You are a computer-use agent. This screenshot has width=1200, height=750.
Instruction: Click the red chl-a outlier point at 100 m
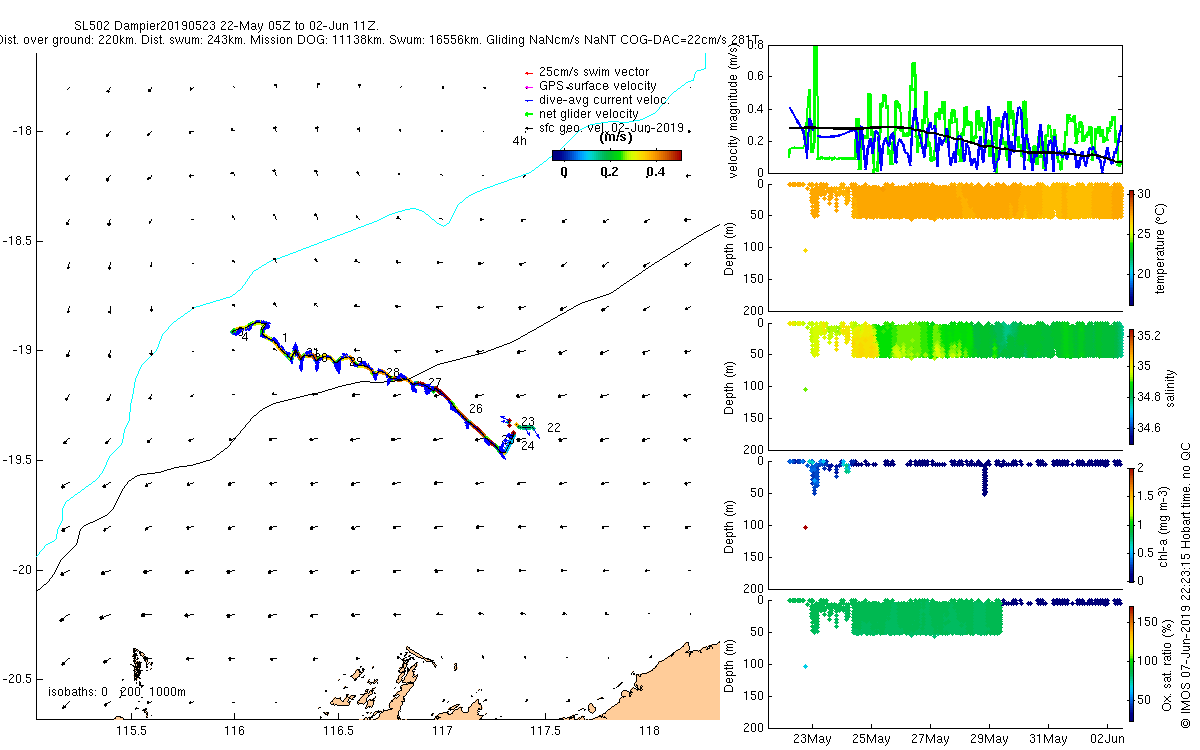tap(805, 527)
